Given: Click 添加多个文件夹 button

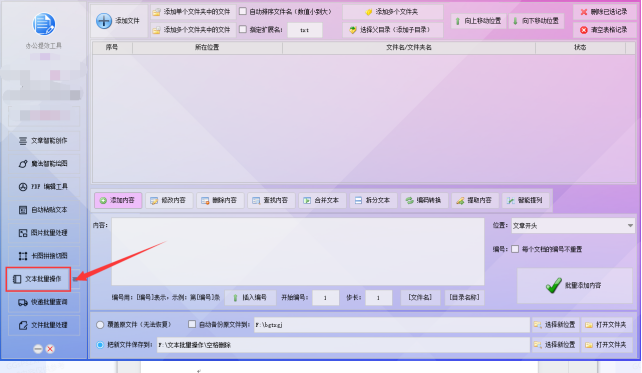Looking at the screenshot, I should 392,12.
